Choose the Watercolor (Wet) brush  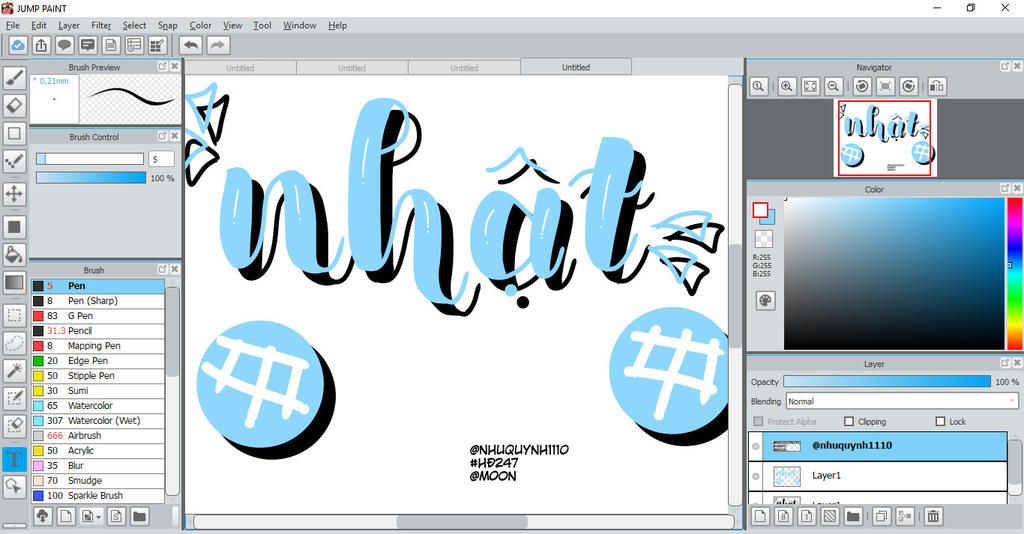tap(98, 421)
